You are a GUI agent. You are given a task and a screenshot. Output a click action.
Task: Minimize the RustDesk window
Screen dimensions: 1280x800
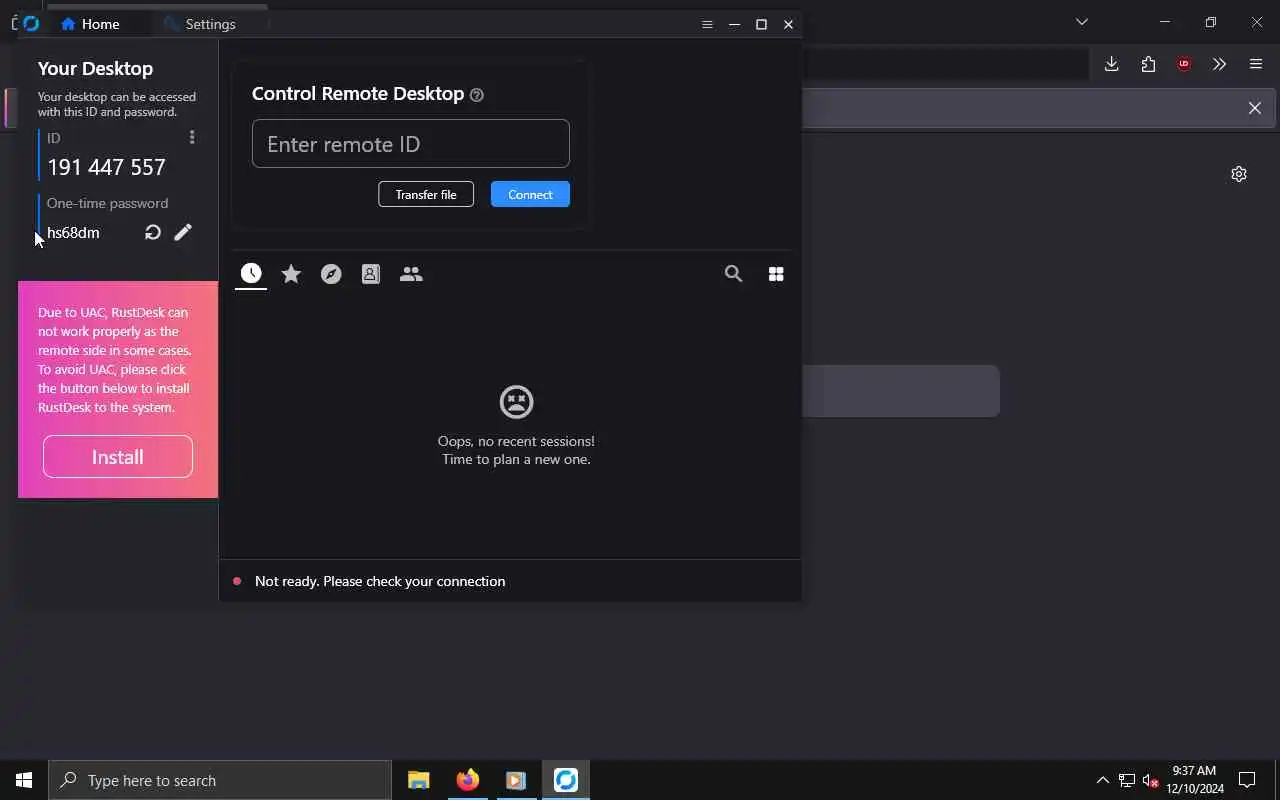[x=734, y=24]
